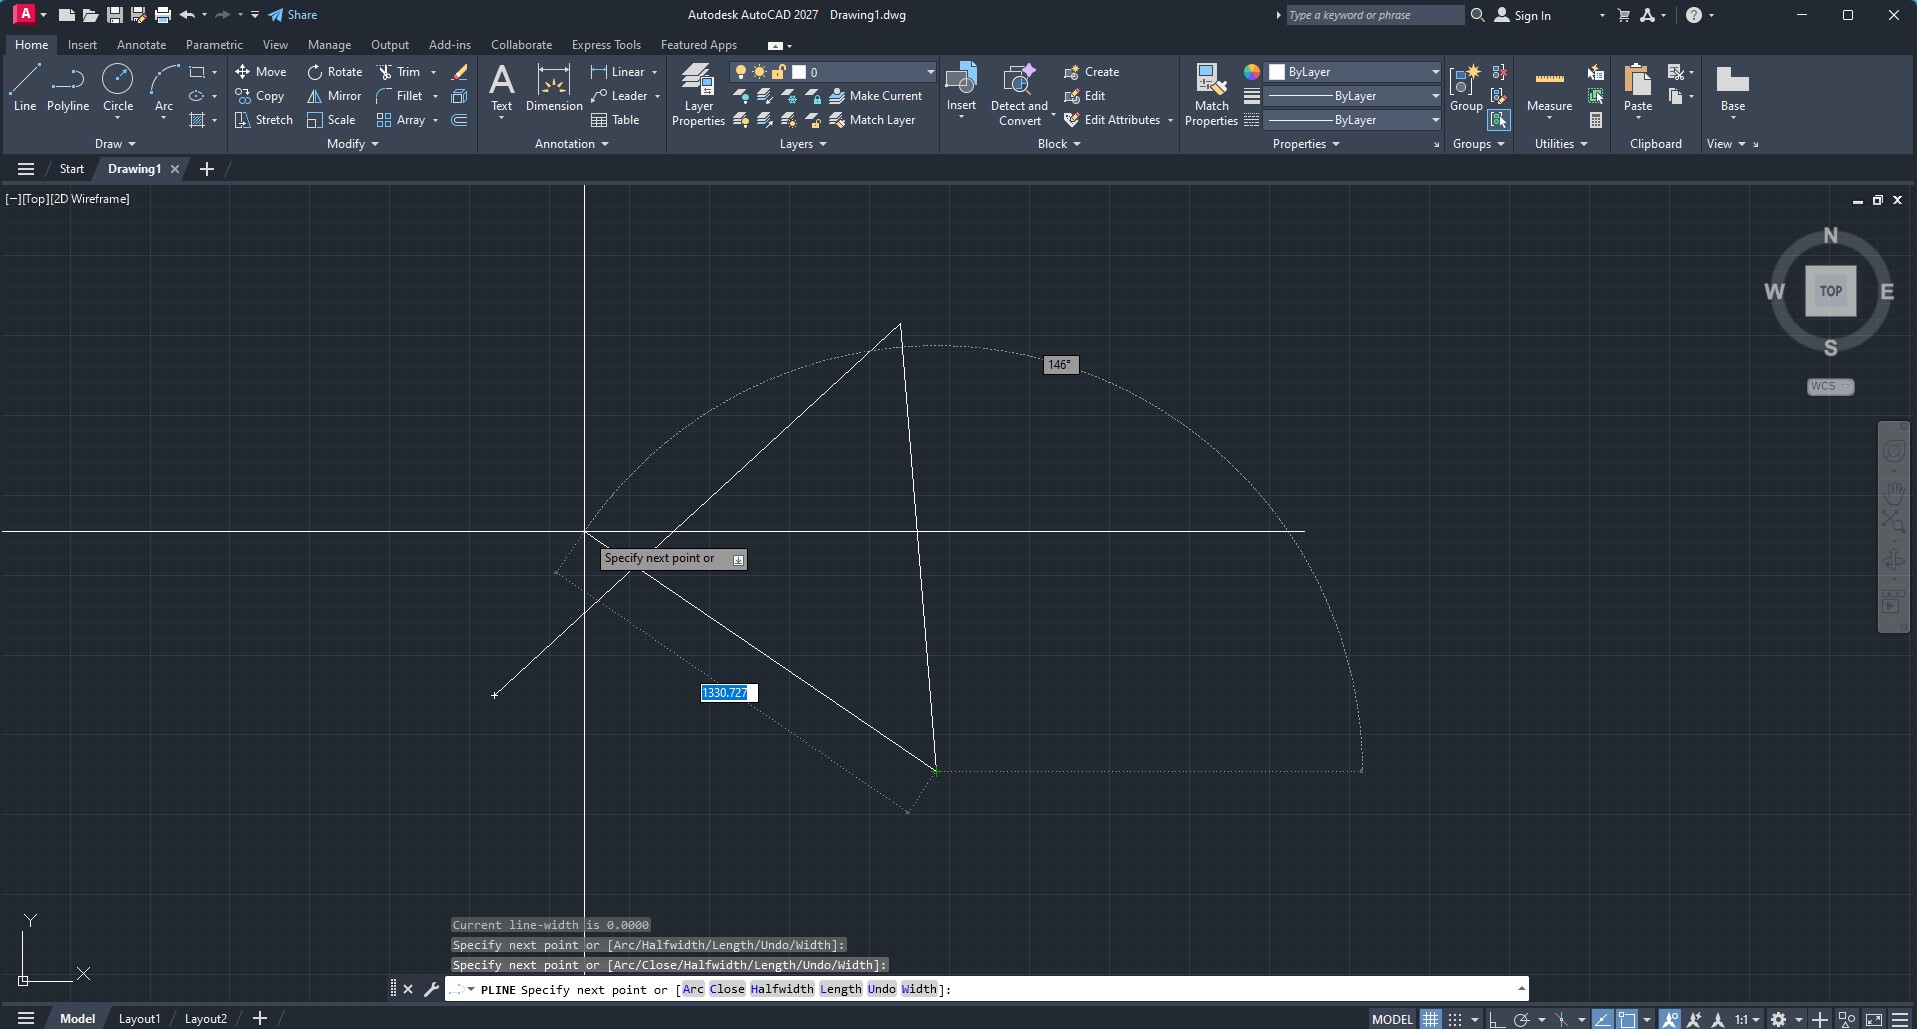Expand the Annotation panel
Screen dimensions: 1917x1029
(x=572, y=144)
